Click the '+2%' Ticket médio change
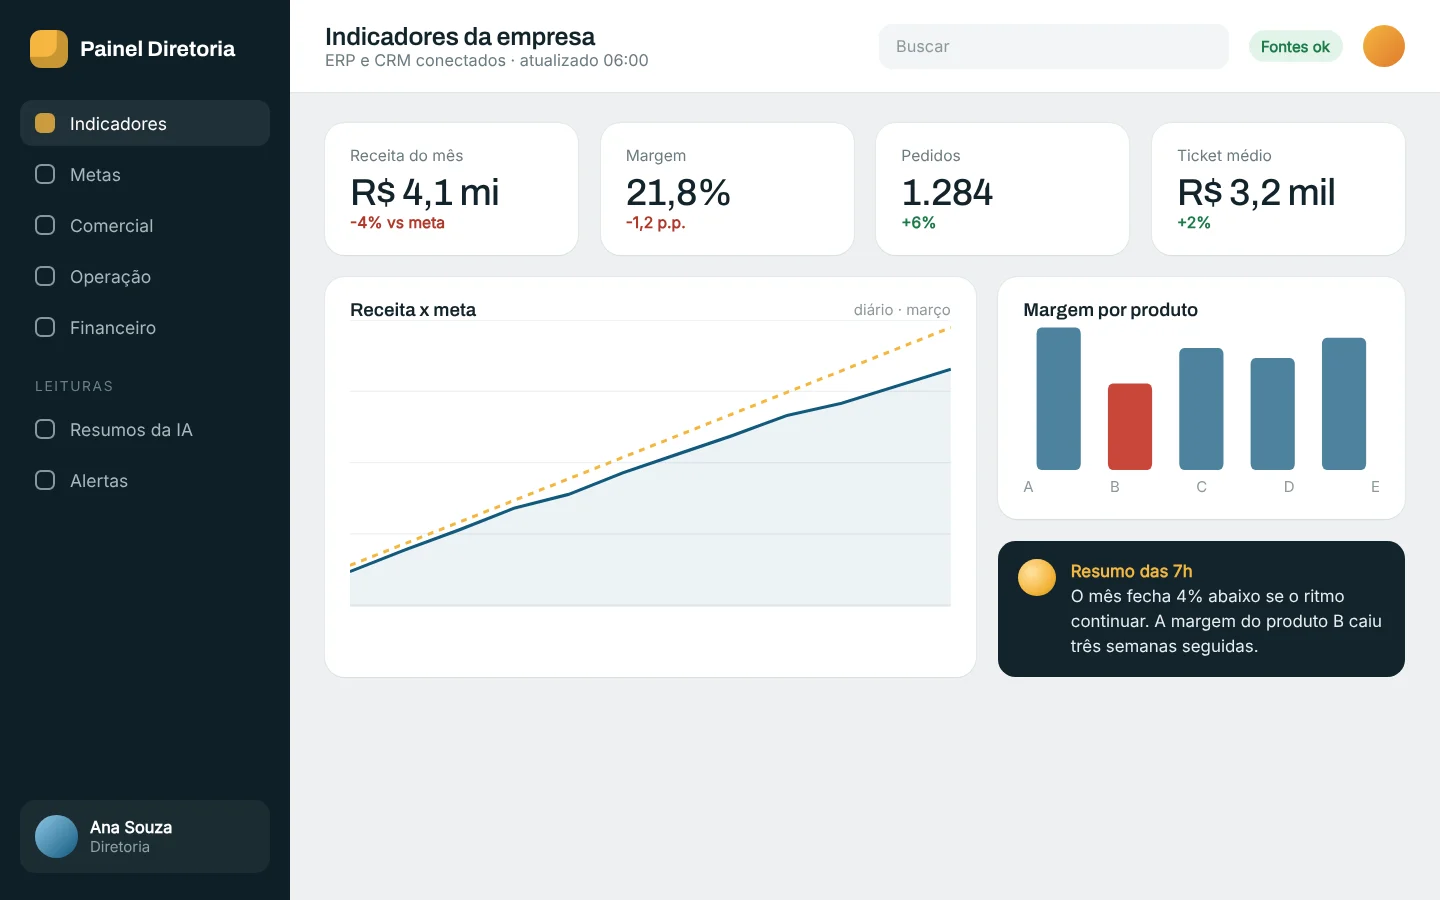The image size is (1440, 900). tap(1194, 223)
